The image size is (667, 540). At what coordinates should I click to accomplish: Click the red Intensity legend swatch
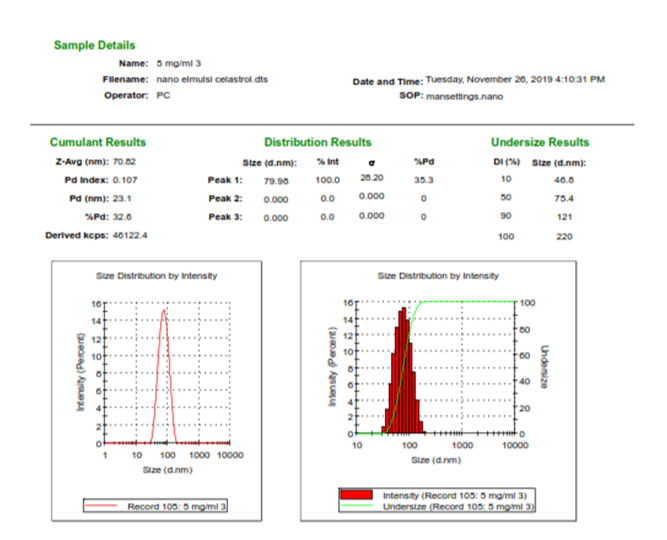pyautogui.click(x=359, y=495)
